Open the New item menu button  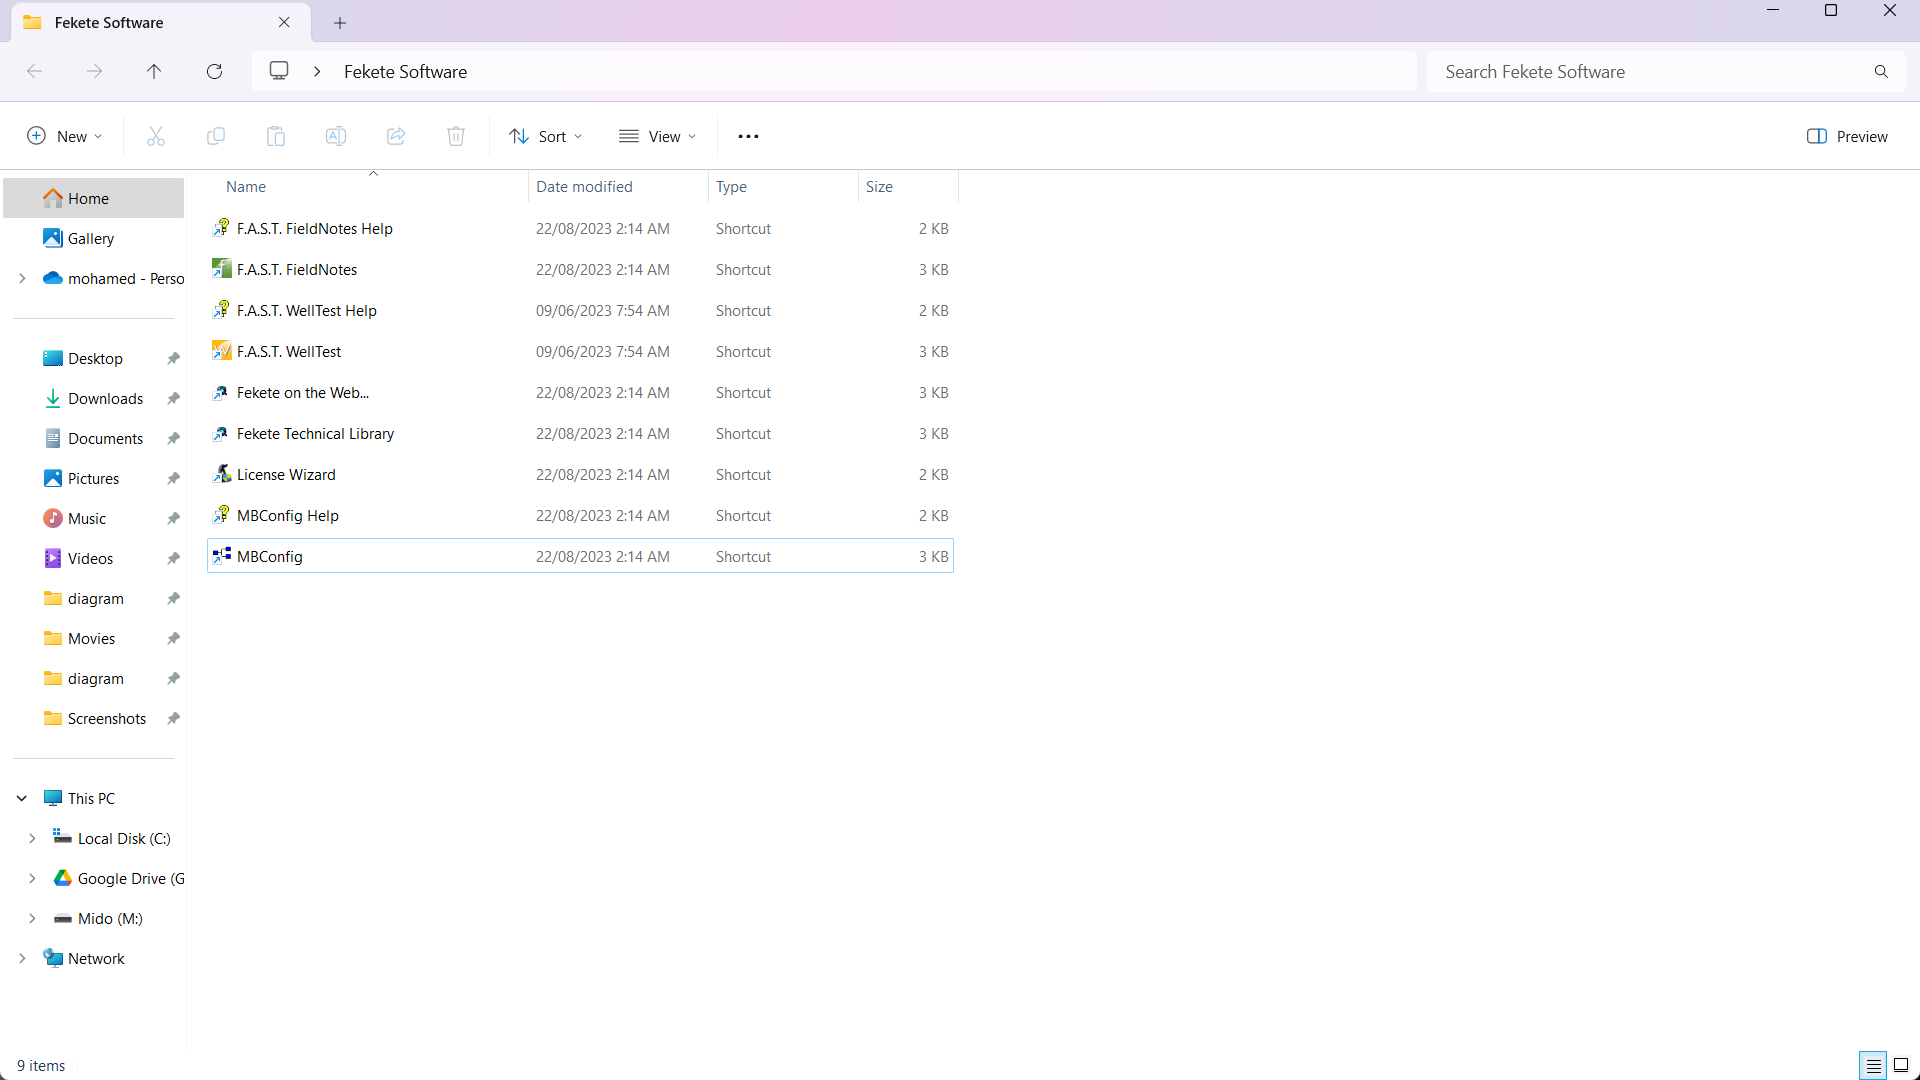point(64,136)
